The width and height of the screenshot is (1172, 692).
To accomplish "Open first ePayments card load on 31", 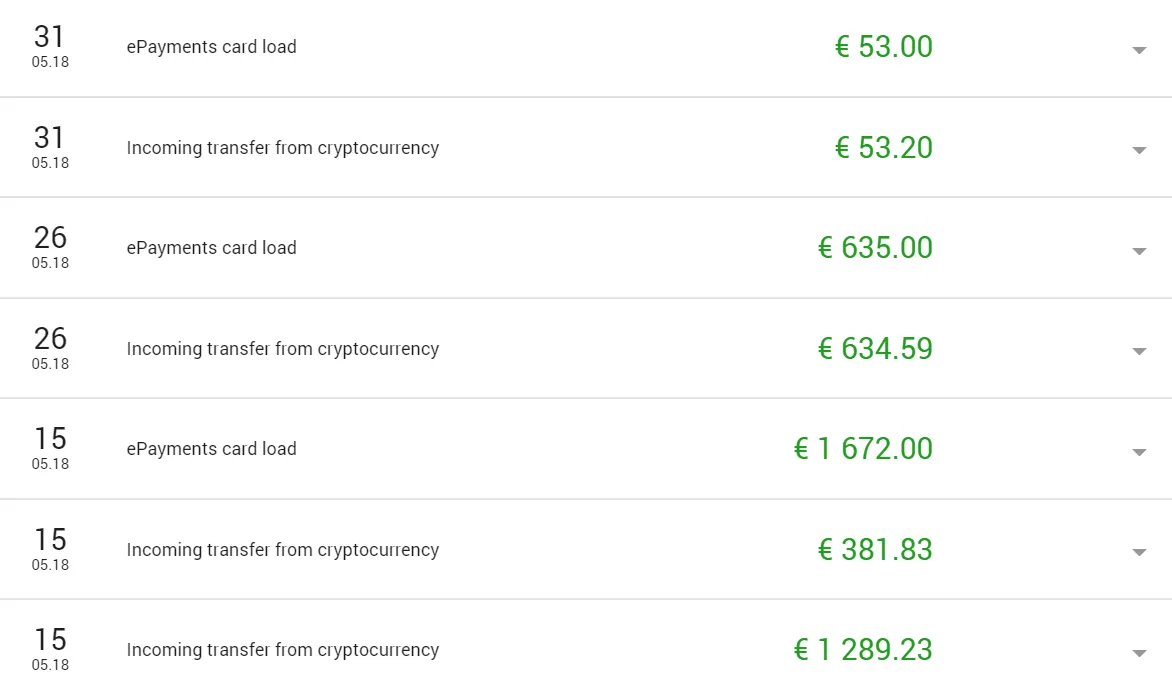I will pyautogui.click(x=212, y=46).
